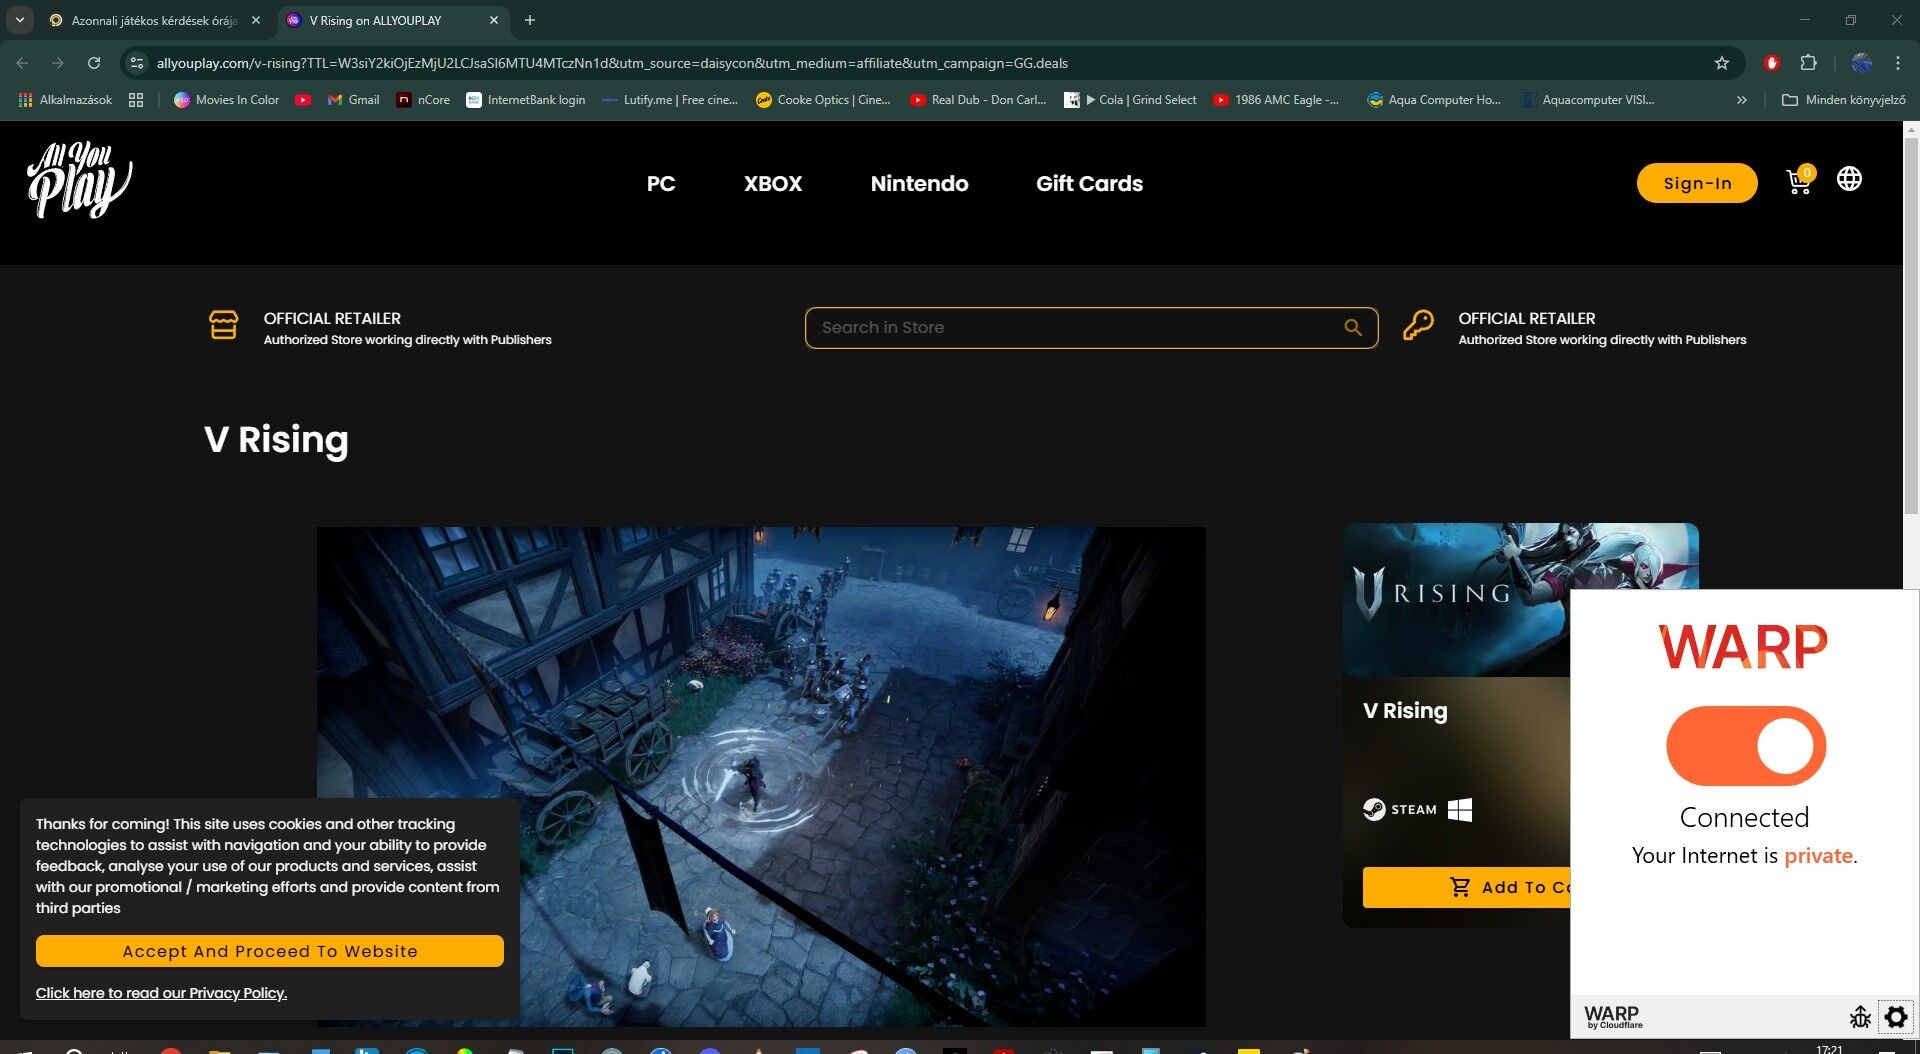Open the tab grid bookmark icon

136,100
